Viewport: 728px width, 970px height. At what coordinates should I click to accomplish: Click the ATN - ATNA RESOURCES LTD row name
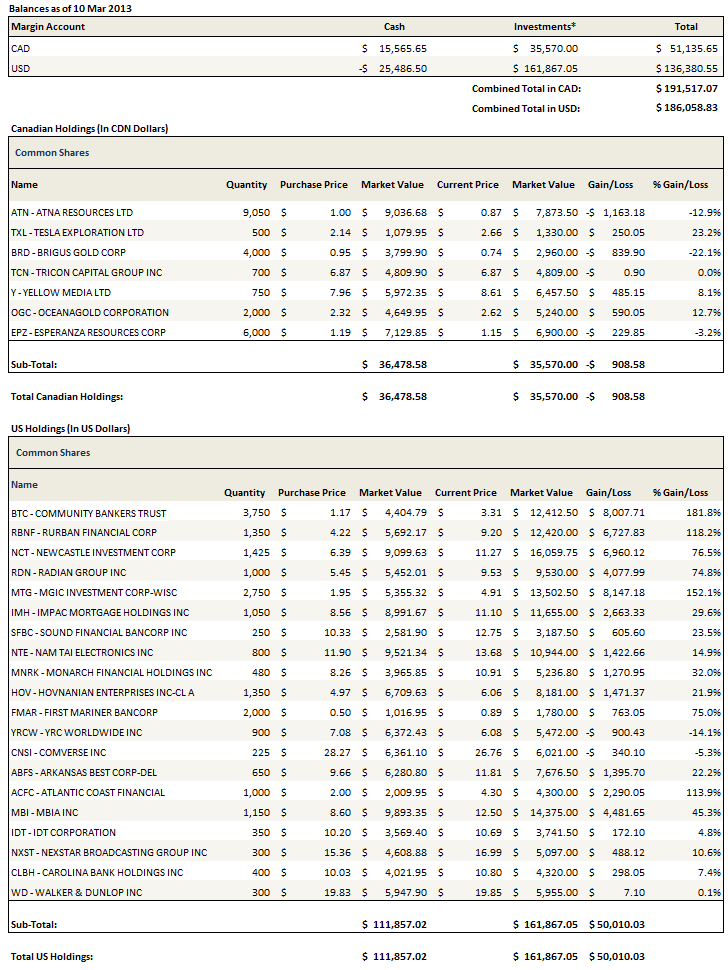(x=71, y=212)
